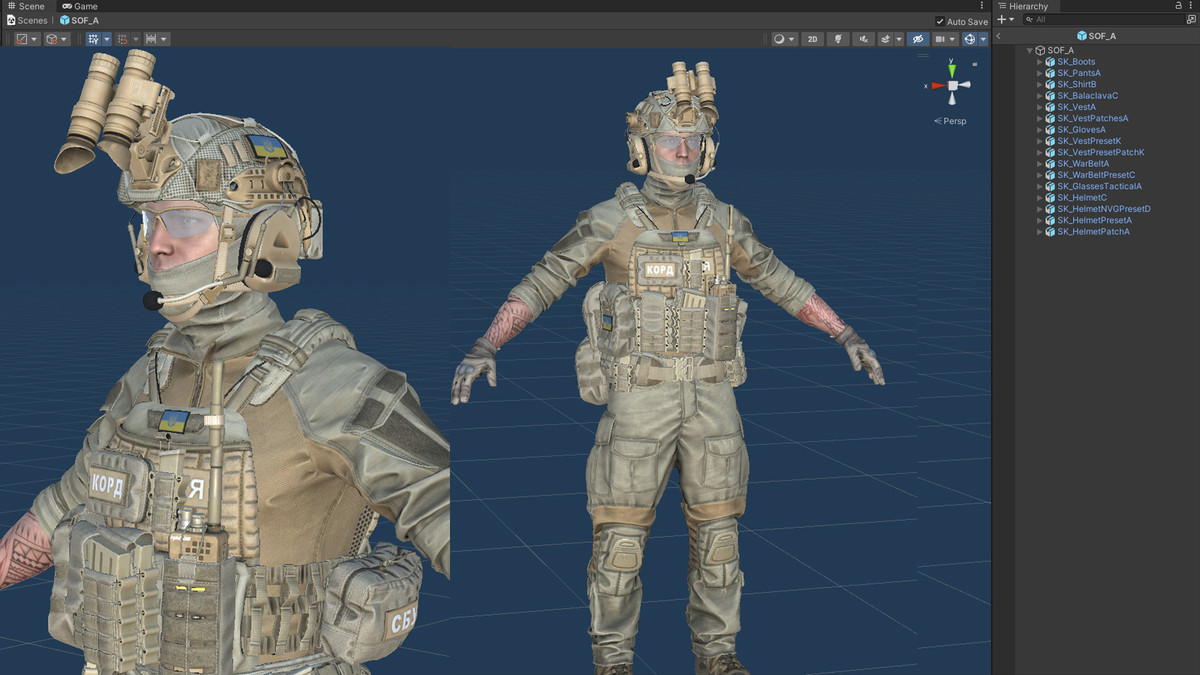Select SK_VestPresetPatchK in the hierarchy
The image size is (1200, 675).
tap(1100, 153)
